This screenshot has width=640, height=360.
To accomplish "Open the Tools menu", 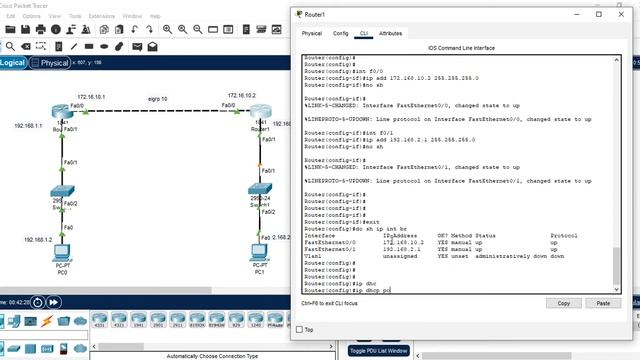I will point(75,16).
